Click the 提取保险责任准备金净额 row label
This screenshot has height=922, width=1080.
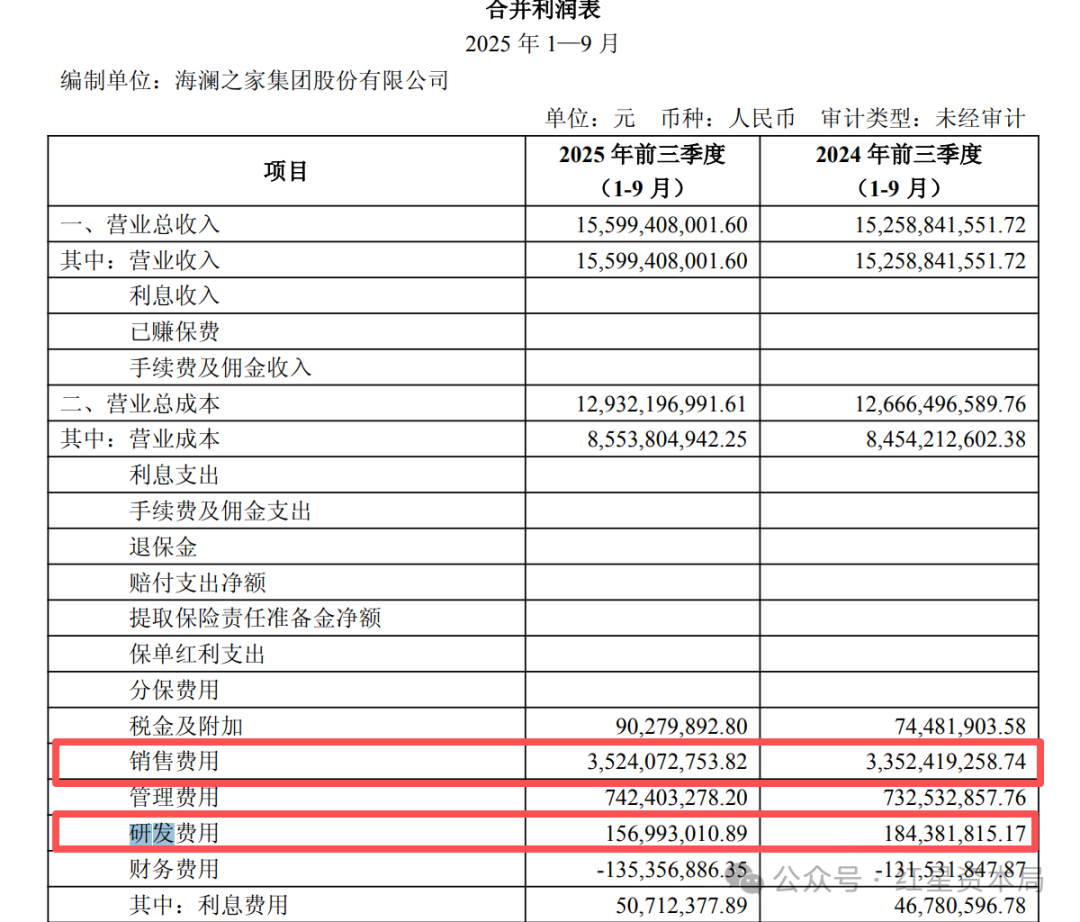[x=255, y=618]
